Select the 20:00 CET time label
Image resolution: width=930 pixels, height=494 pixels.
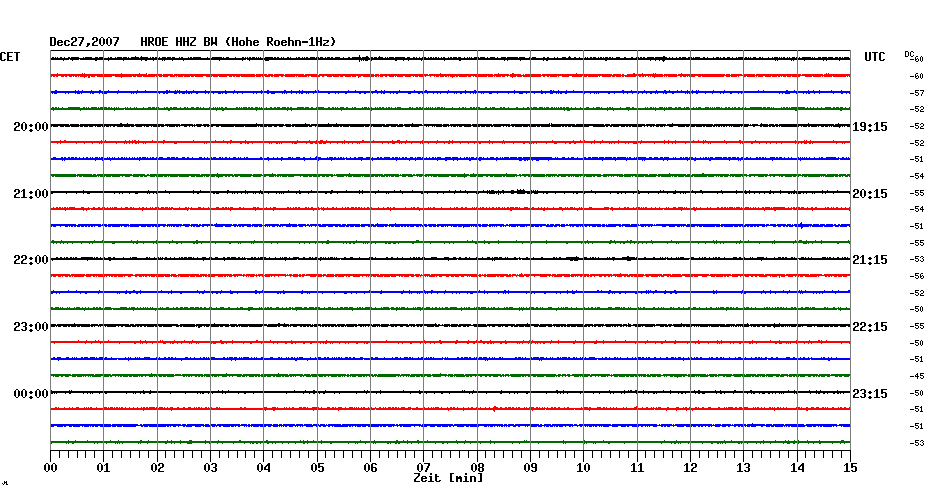point(31,127)
